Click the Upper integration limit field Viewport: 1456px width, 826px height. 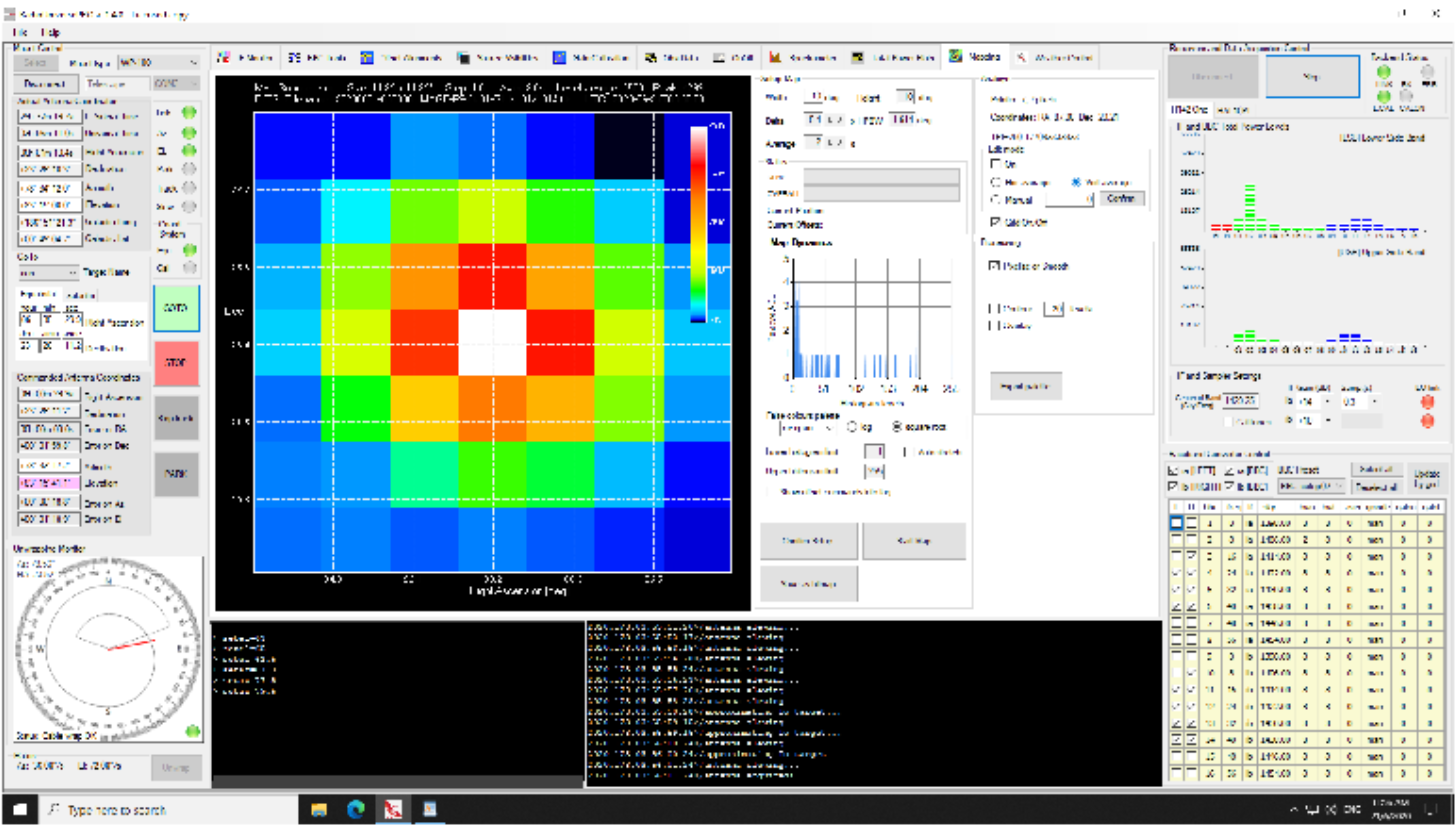(873, 471)
